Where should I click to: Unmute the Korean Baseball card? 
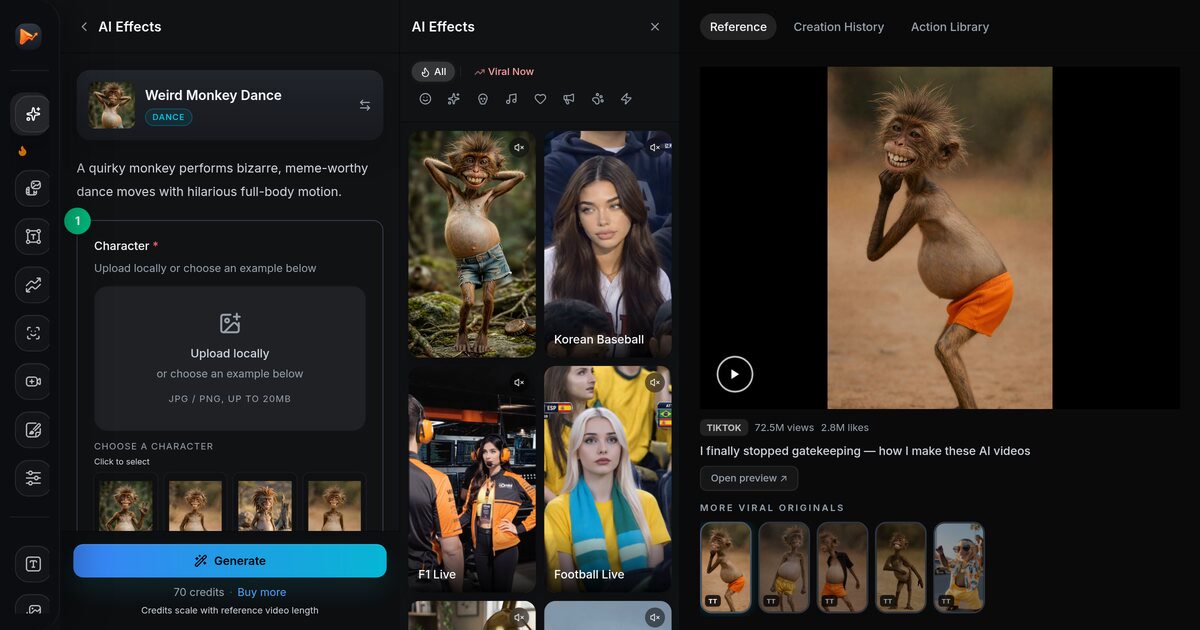655,148
